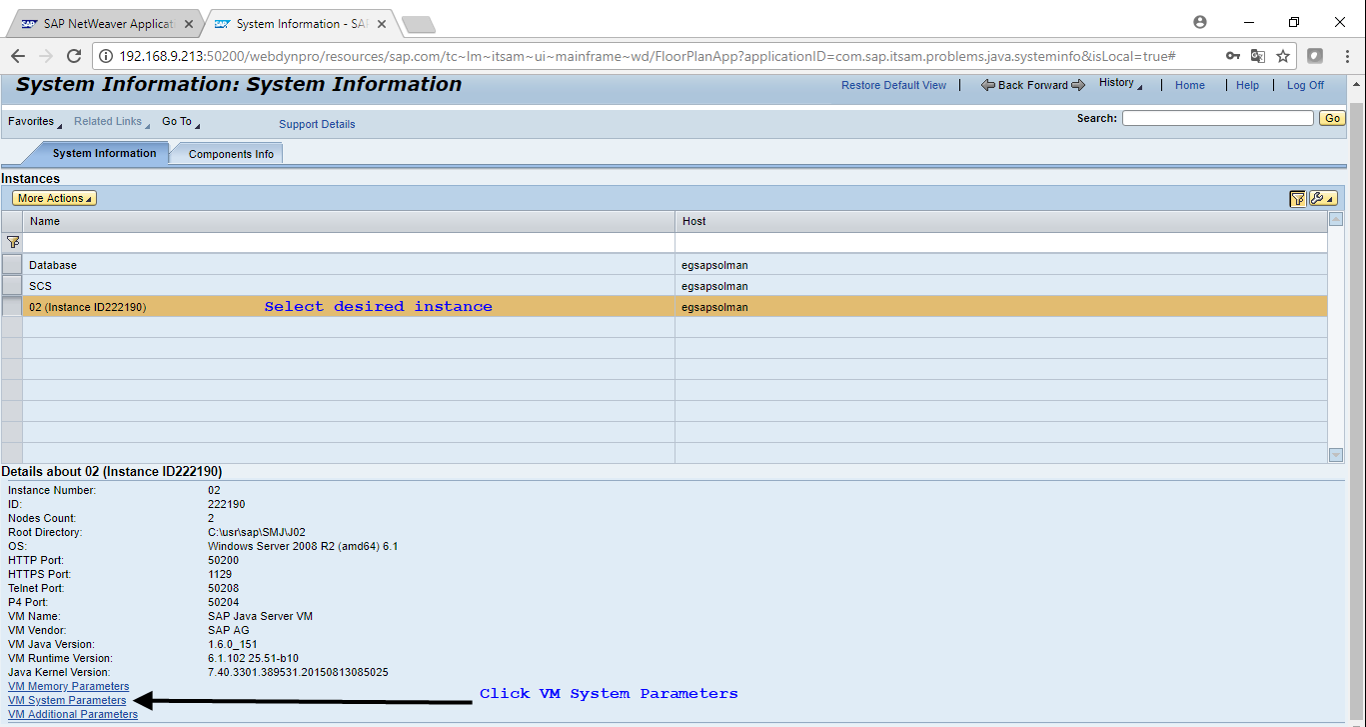Image resolution: width=1366 pixels, height=727 pixels.
Task: Switch to the System Information tab
Action: (104, 153)
